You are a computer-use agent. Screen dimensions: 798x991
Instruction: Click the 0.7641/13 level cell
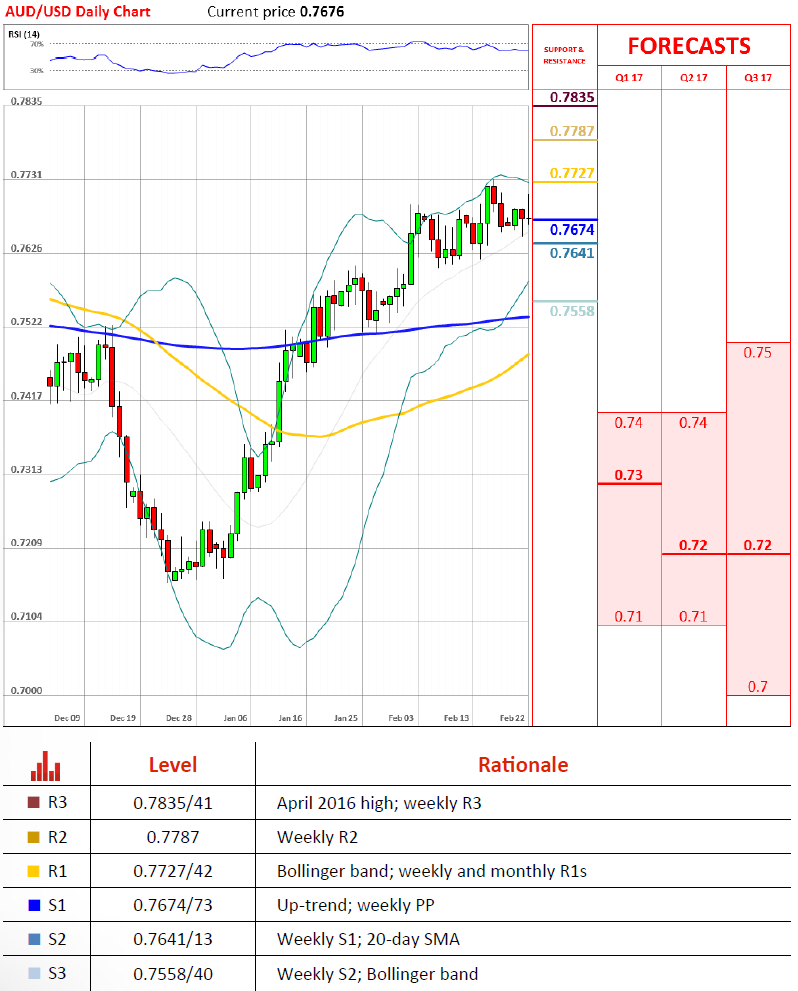pos(172,939)
